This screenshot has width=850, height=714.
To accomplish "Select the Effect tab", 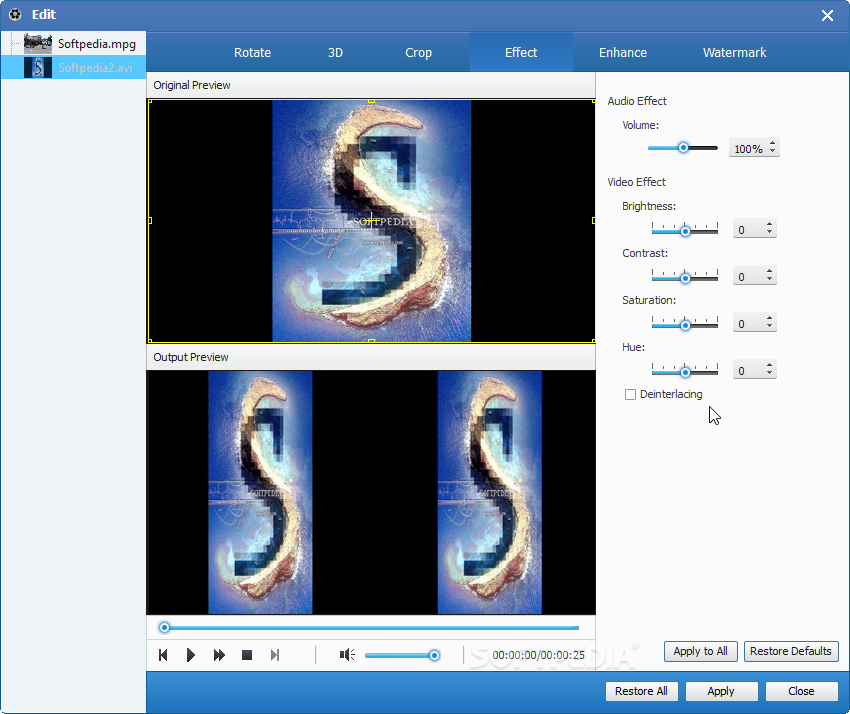I will click(x=521, y=53).
